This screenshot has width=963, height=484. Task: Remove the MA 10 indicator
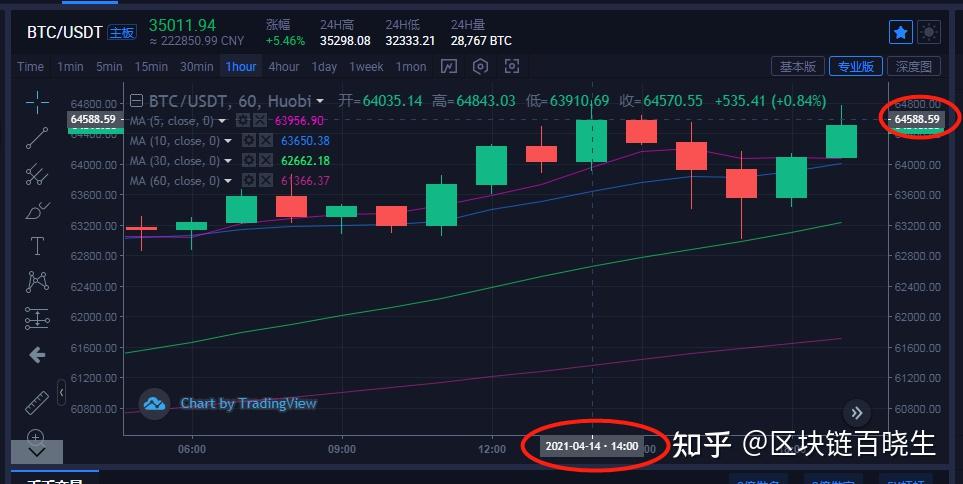[x=265, y=141]
